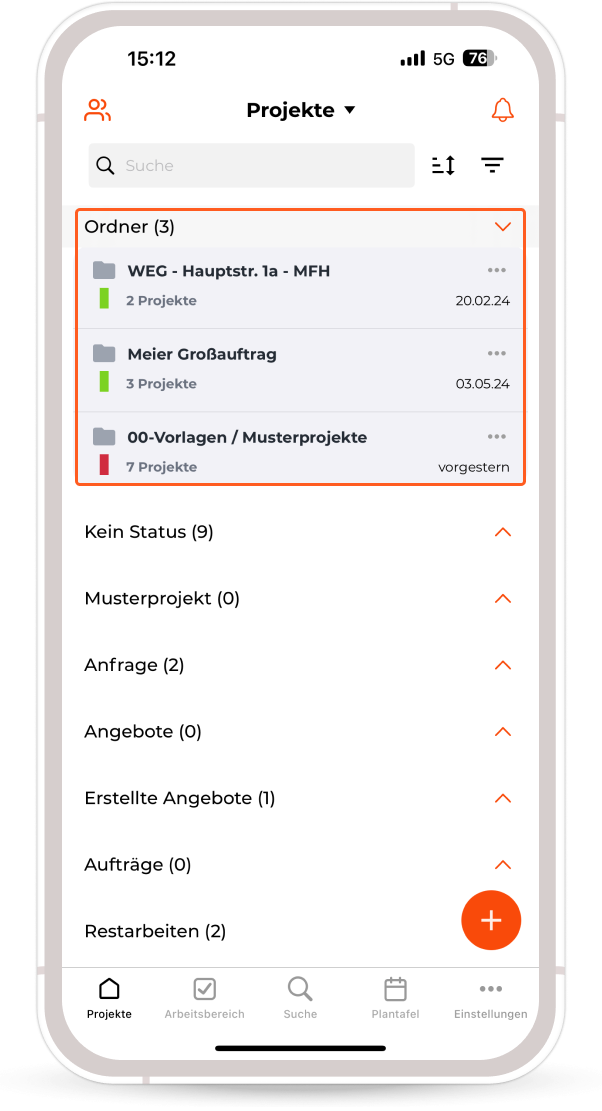Viewport: 602px width, 1111px height.
Task: Open the team members icon
Action: 97,110
